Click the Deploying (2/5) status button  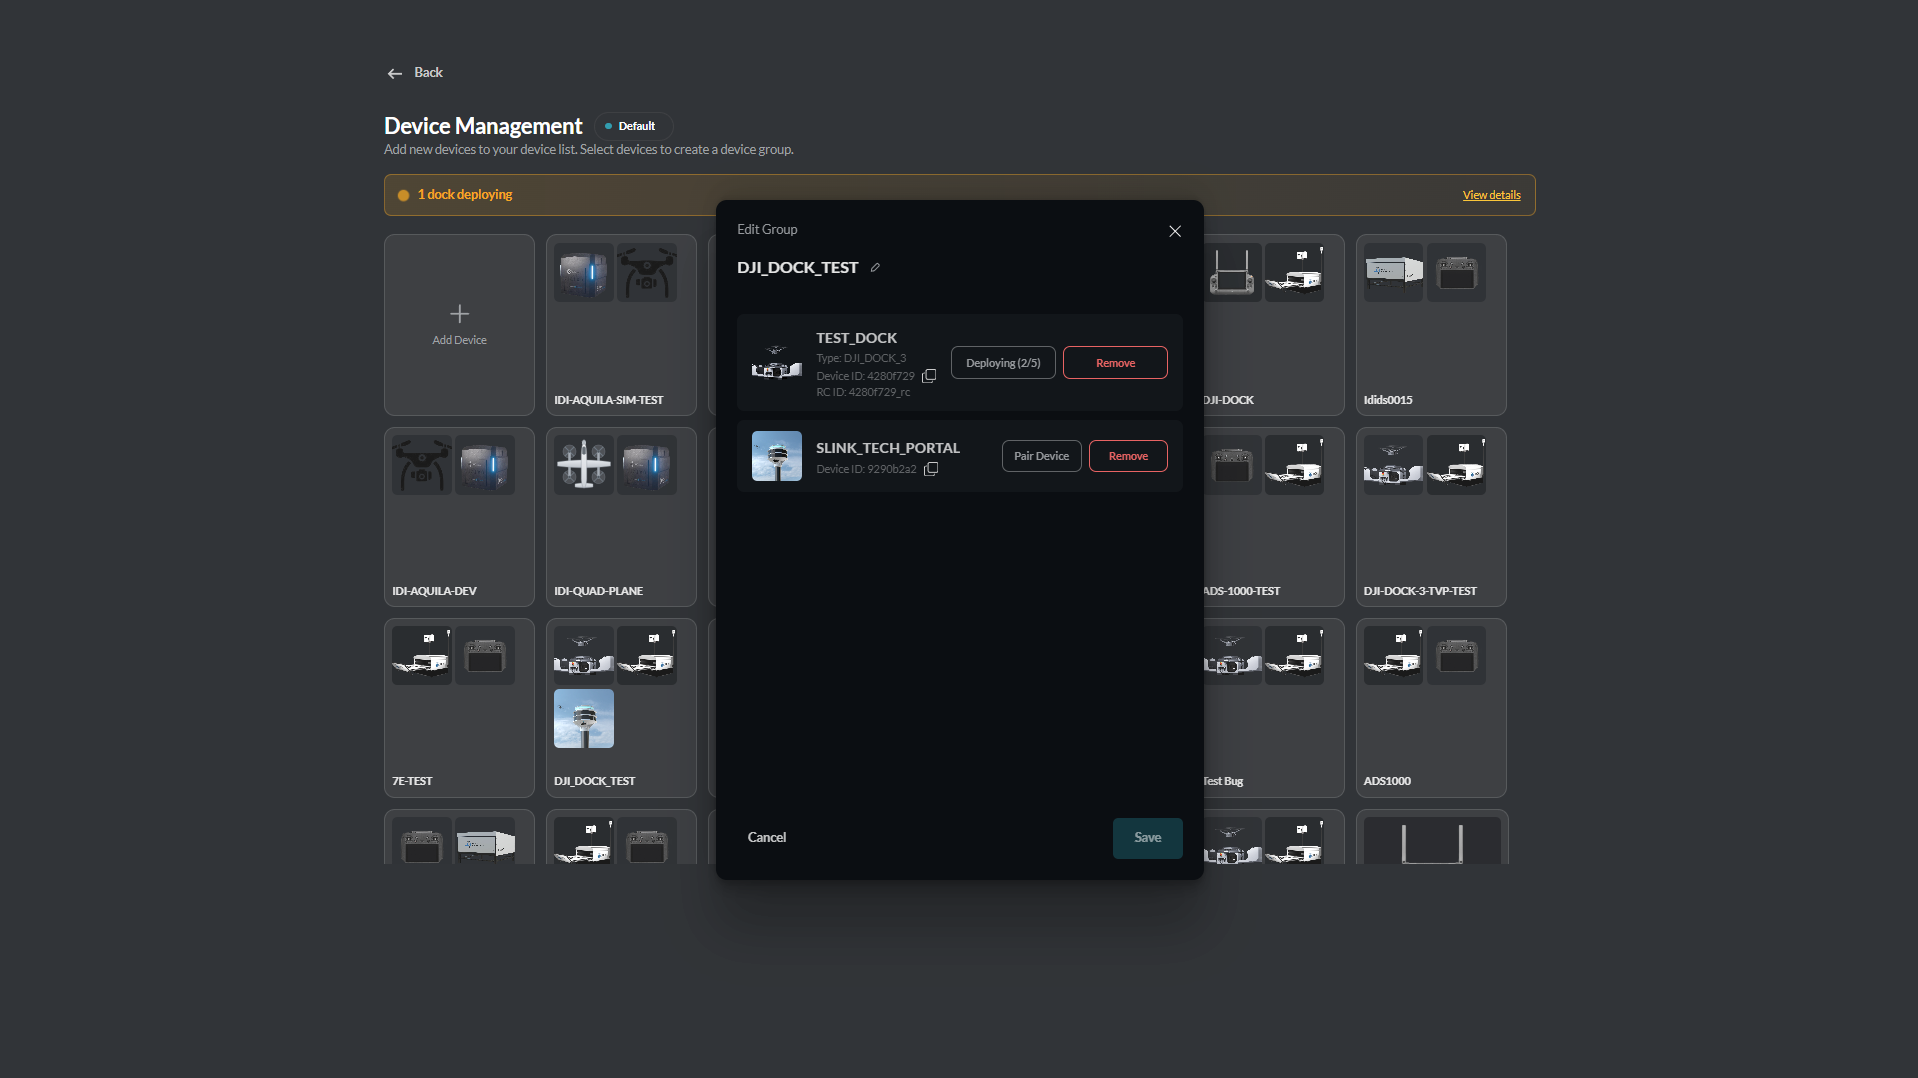click(1003, 363)
